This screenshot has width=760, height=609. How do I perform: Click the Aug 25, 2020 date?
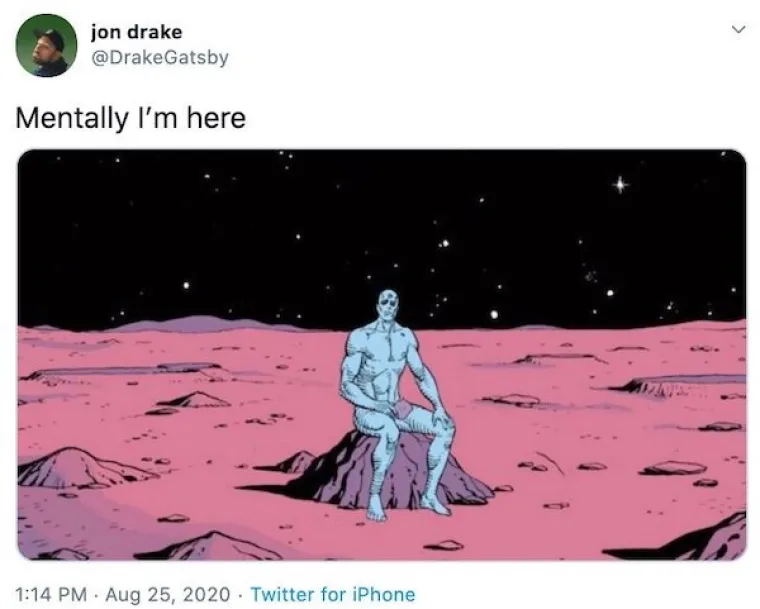point(167,594)
